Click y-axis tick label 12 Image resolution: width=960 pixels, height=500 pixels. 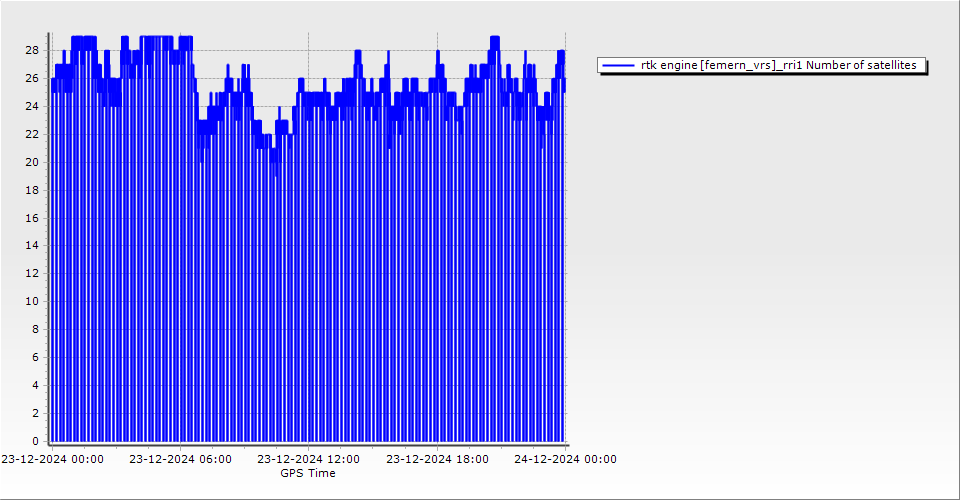(32, 273)
